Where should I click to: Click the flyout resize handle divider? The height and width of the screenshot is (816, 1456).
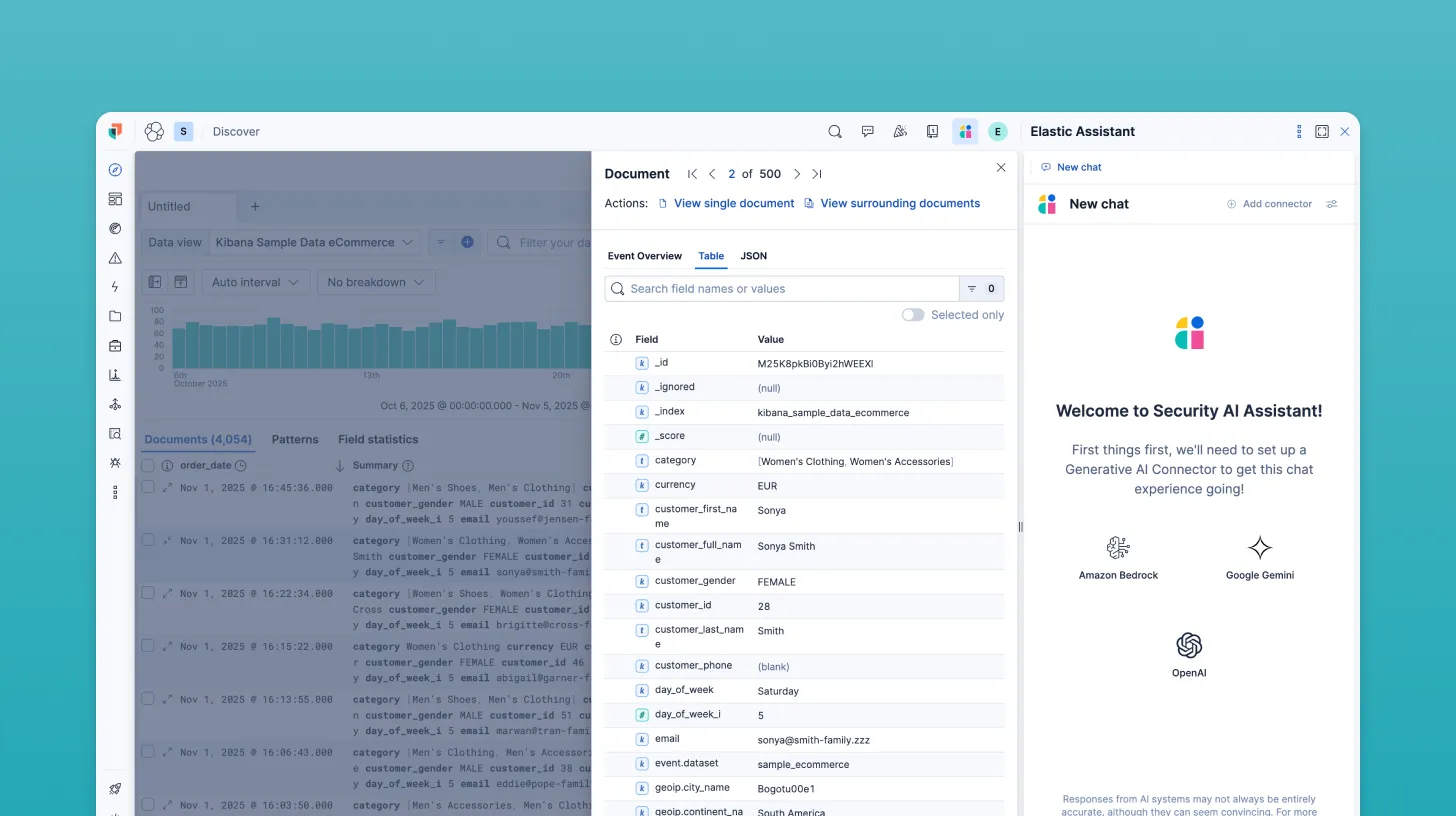1020,527
